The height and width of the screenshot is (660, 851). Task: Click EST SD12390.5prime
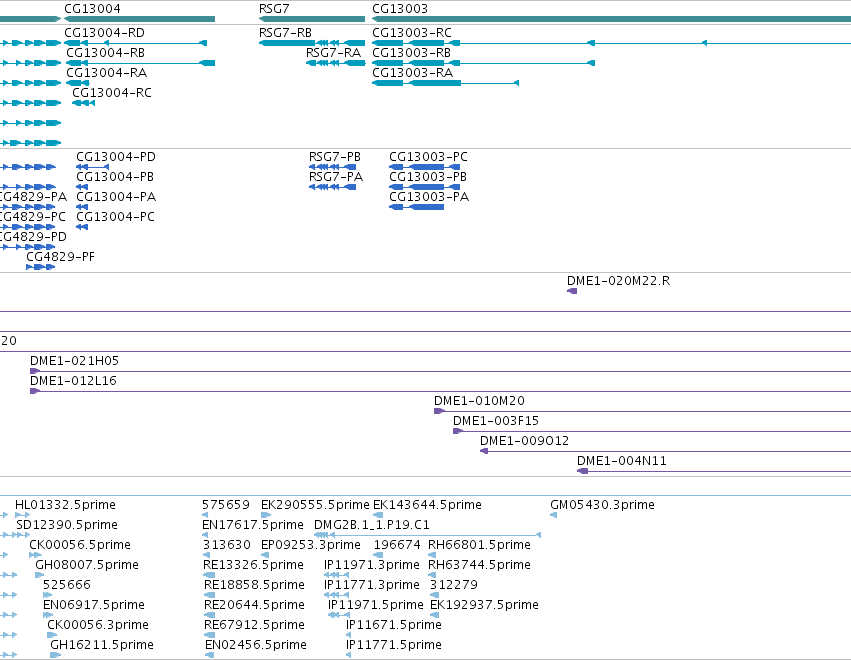tap(23, 535)
